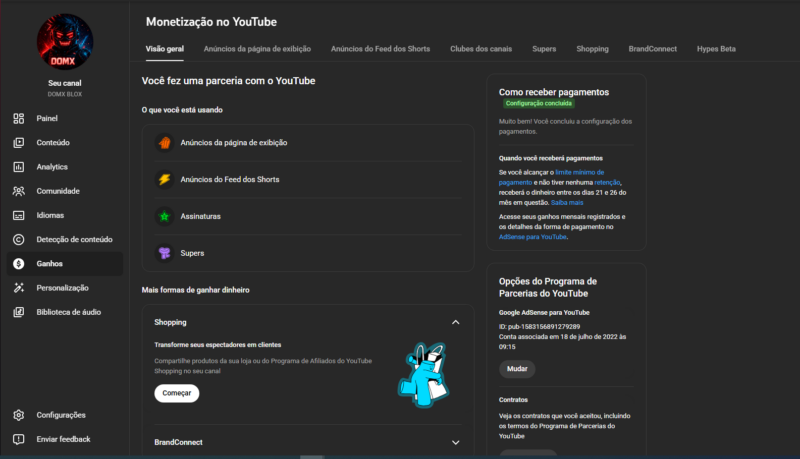Click the Configuração concluída status badge
Screen dimensions: 800x459
coord(539,104)
